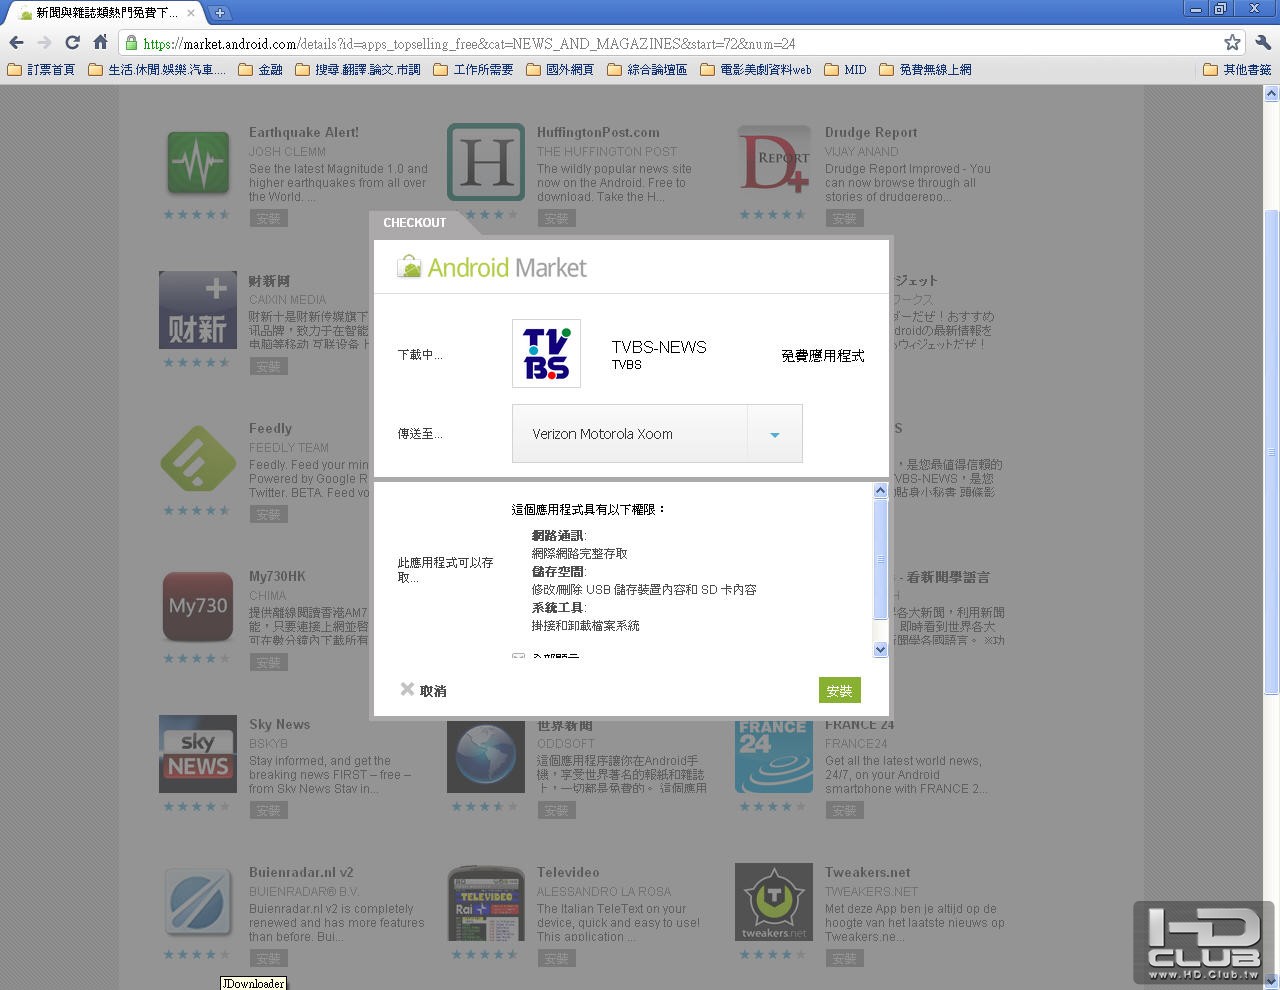Viewport: 1280px width, 990px height.
Task: Open a new browser tab
Action: tap(219, 13)
